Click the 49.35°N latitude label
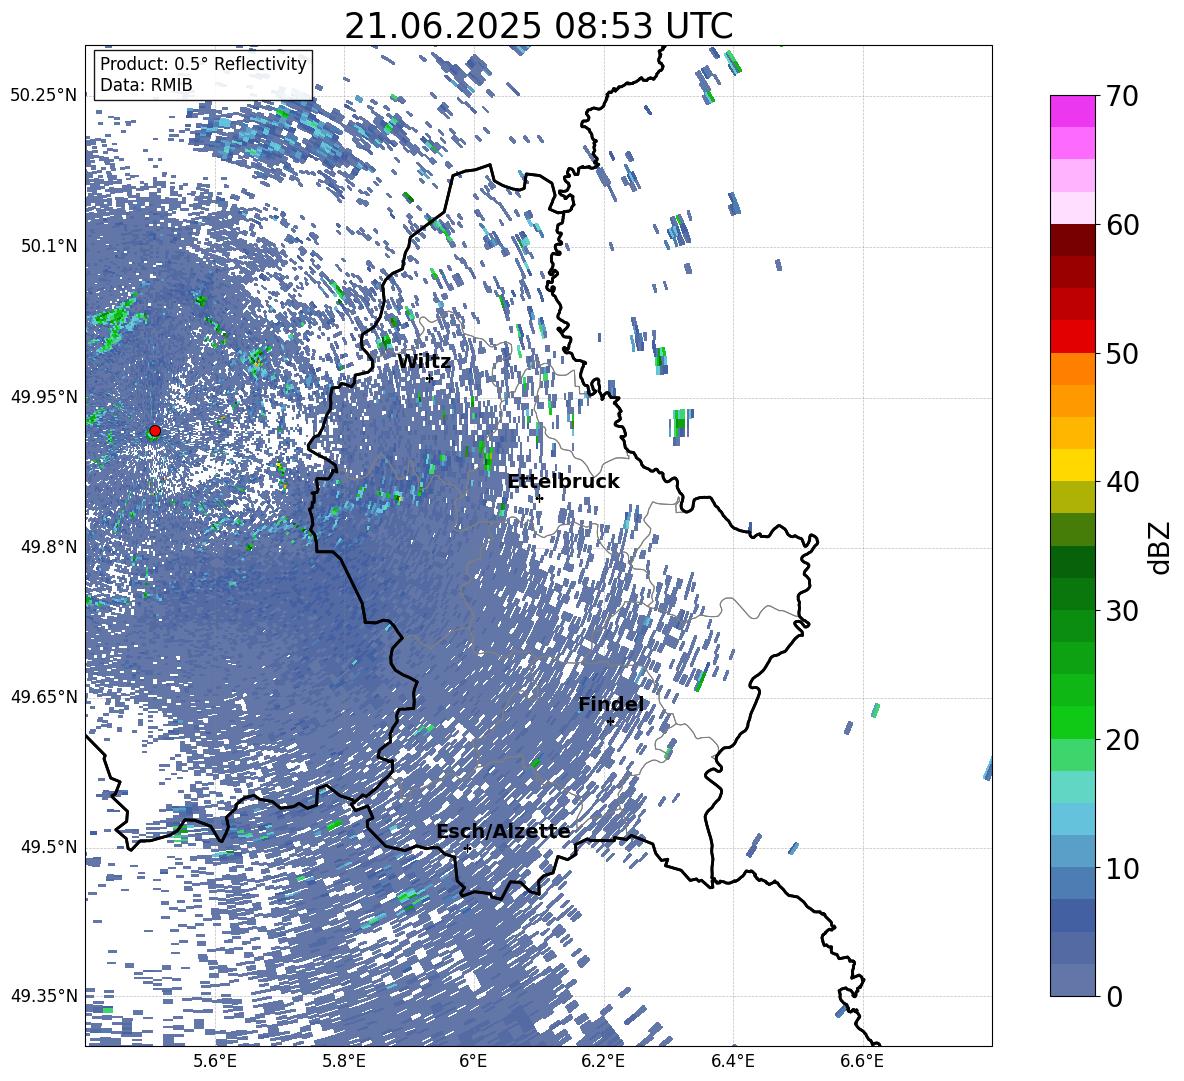The width and height of the screenshot is (1184, 1081). click(x=44, y=996)
